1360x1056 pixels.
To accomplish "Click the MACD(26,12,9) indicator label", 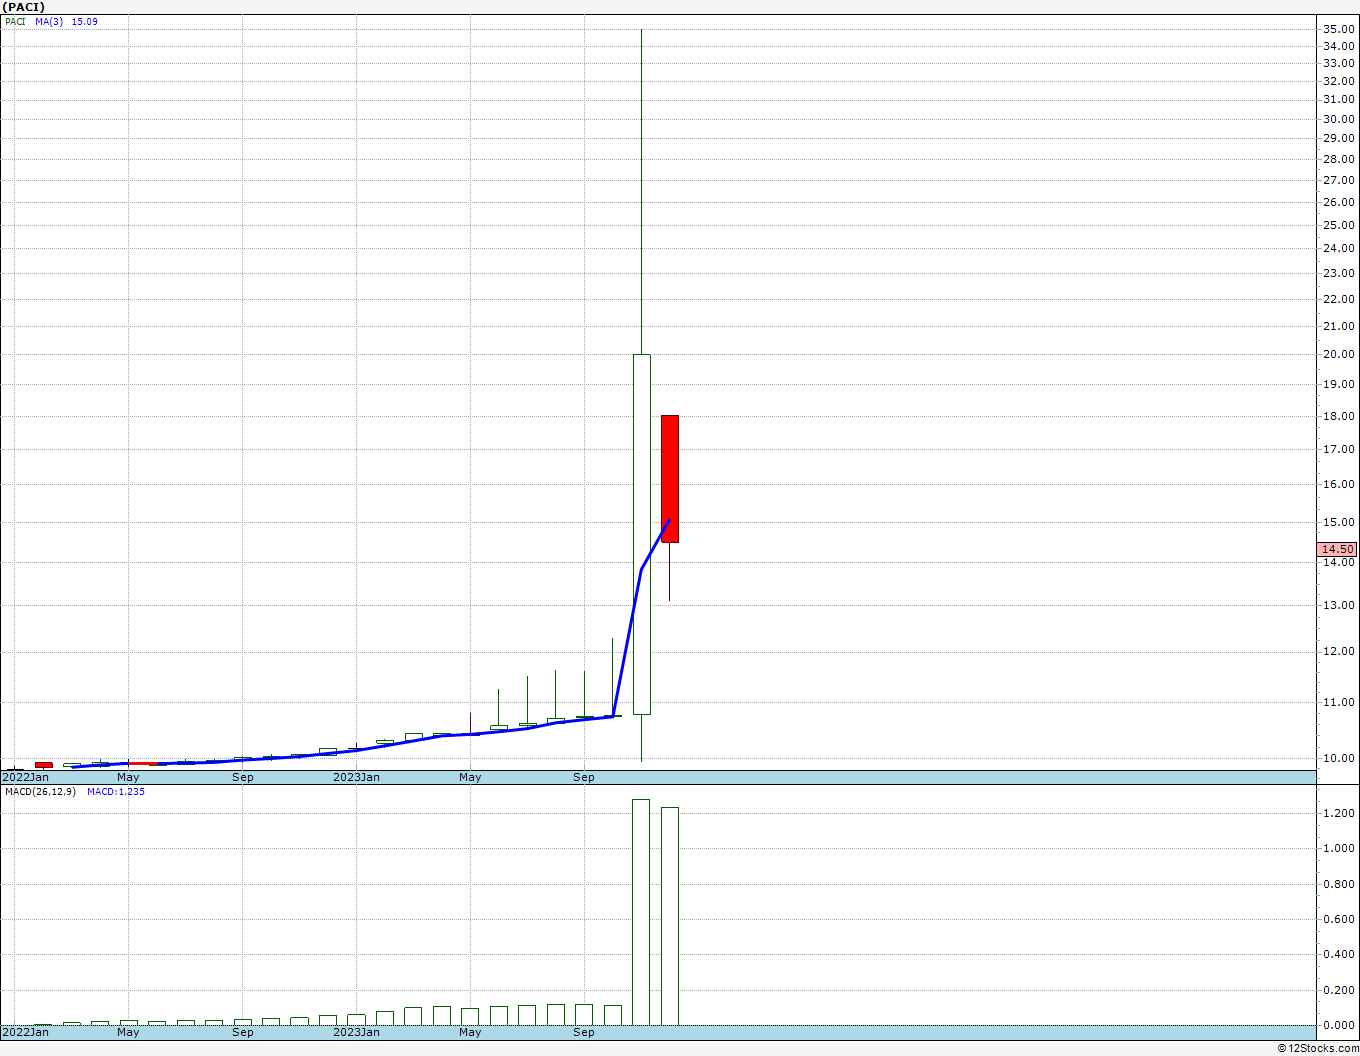I will click(41, 791).
